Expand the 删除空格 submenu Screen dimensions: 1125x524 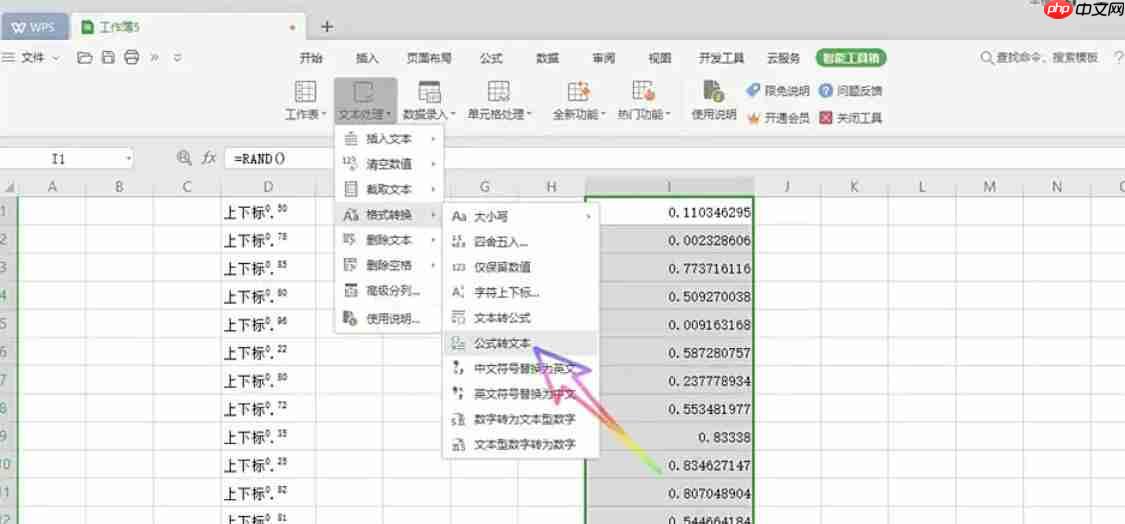pyautogui.click(x=390, y=266)
